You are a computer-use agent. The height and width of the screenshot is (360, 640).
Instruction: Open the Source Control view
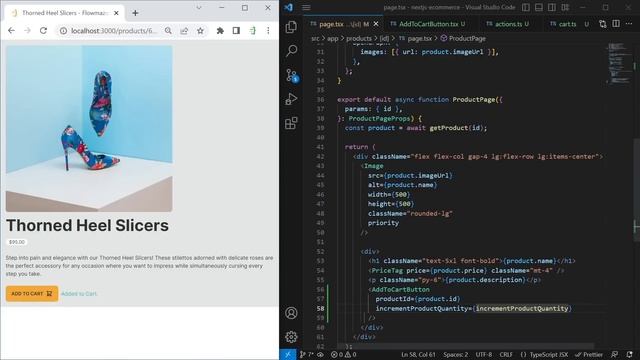292,76
